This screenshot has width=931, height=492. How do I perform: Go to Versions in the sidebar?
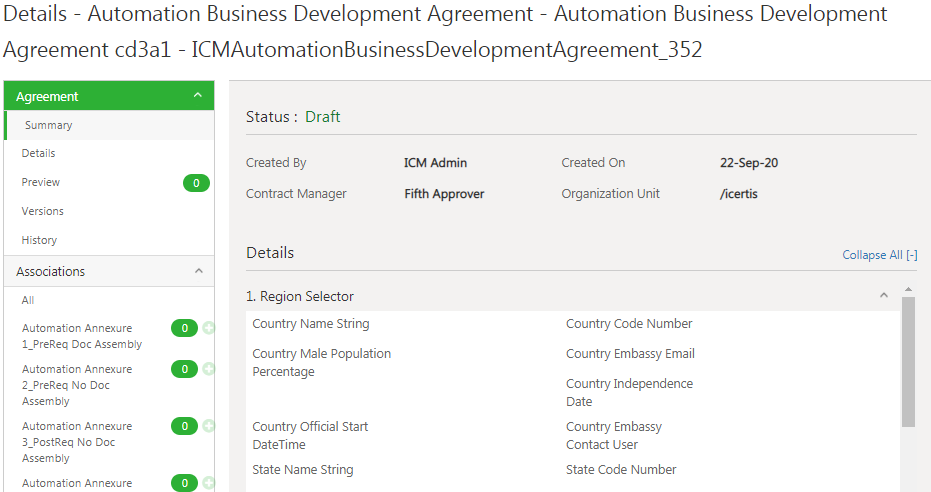tap(43, 211)
